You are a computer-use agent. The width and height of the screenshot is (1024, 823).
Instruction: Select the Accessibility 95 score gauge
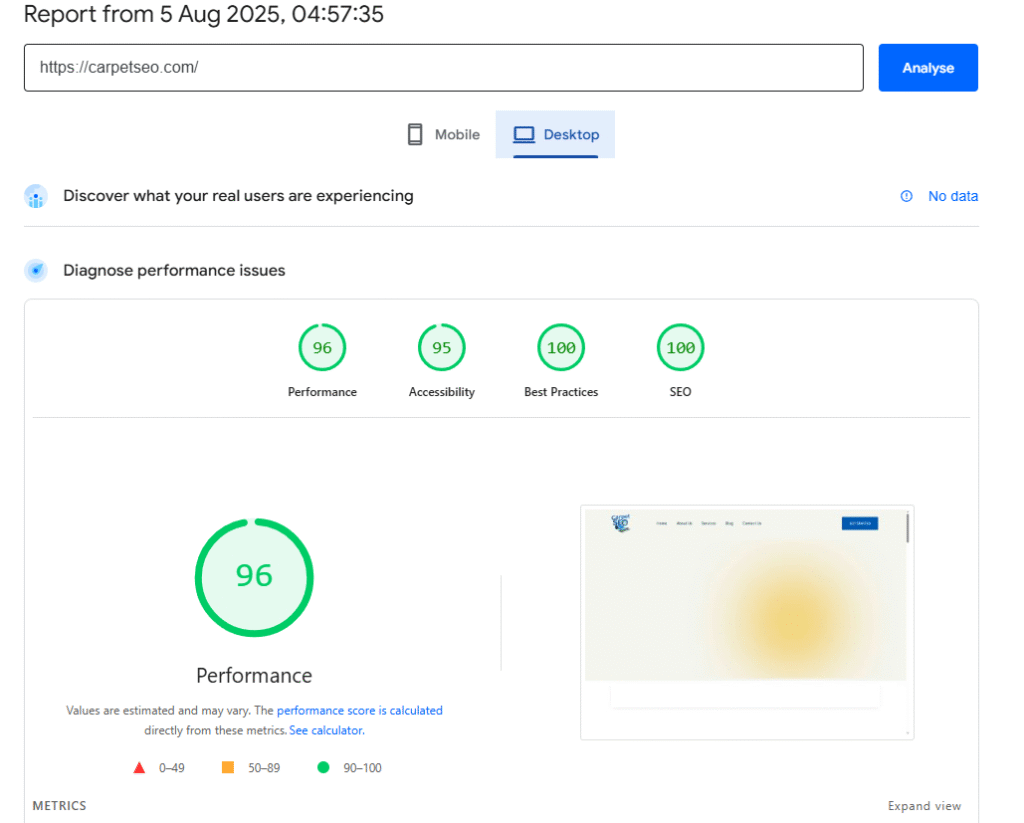(x=441, y=348)
